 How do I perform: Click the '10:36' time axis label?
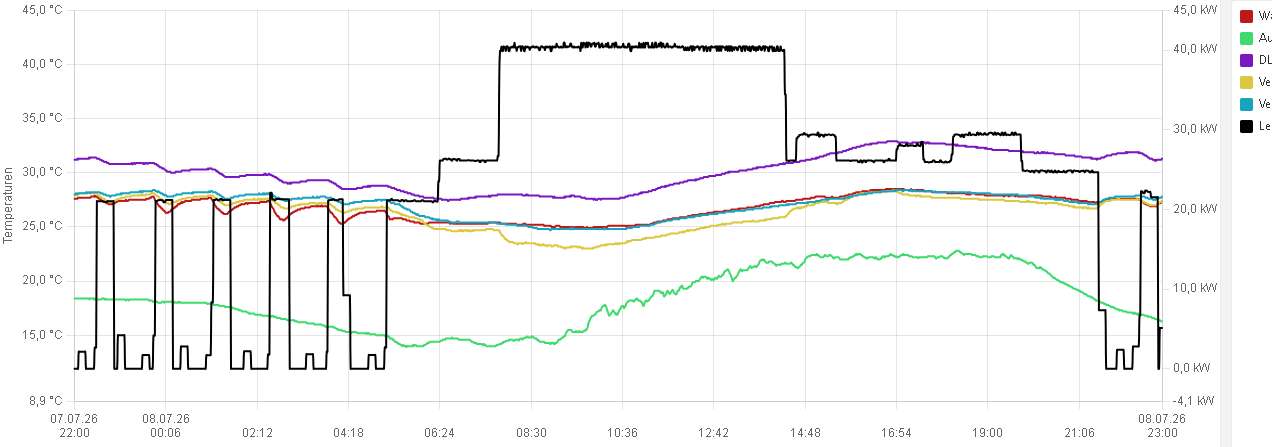coord(622,433)
